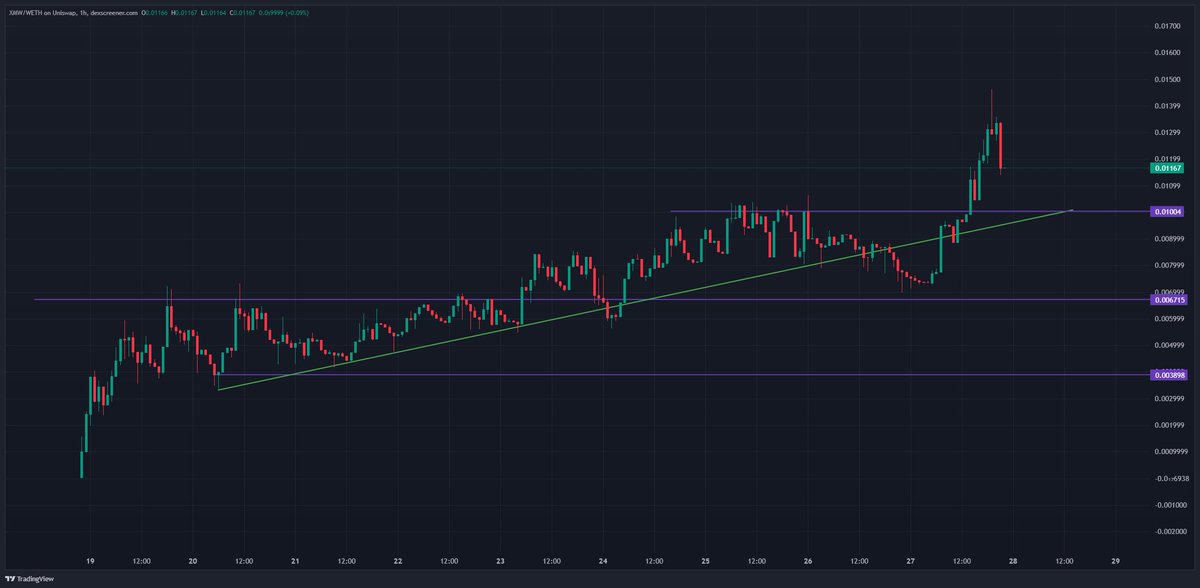This screenshot has height=588, width=1200.
Task: Click the (+0.09%) change value
Action: pyautogui.click(x=298, y=13)
